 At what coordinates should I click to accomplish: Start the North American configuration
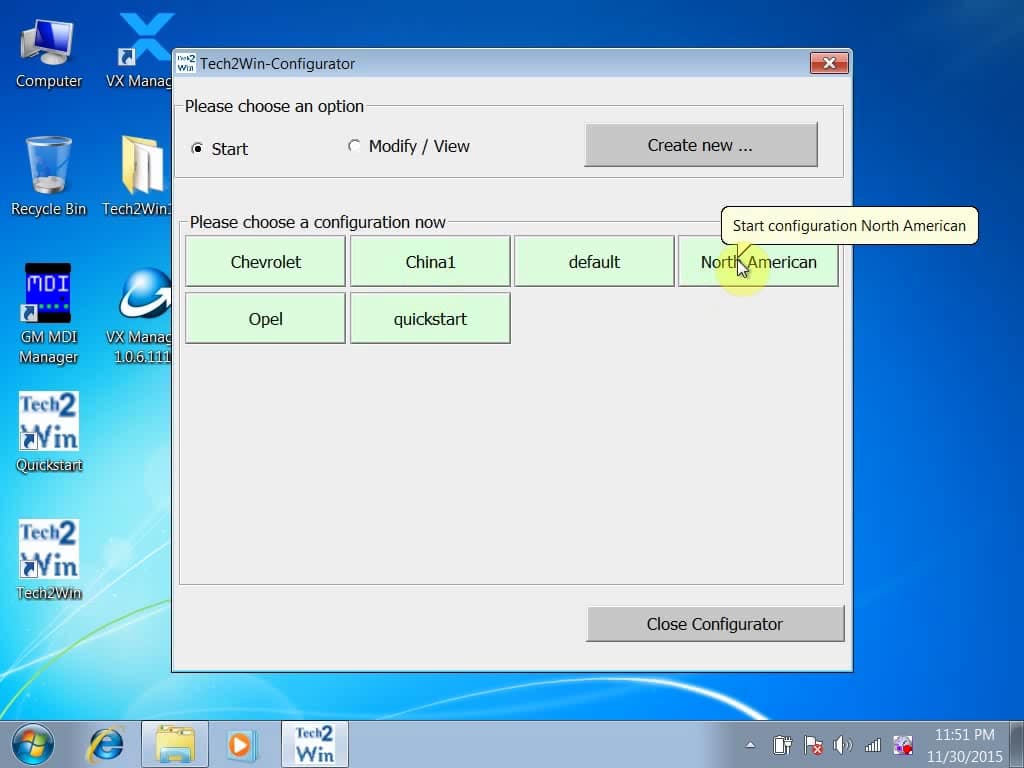point(758,262)
